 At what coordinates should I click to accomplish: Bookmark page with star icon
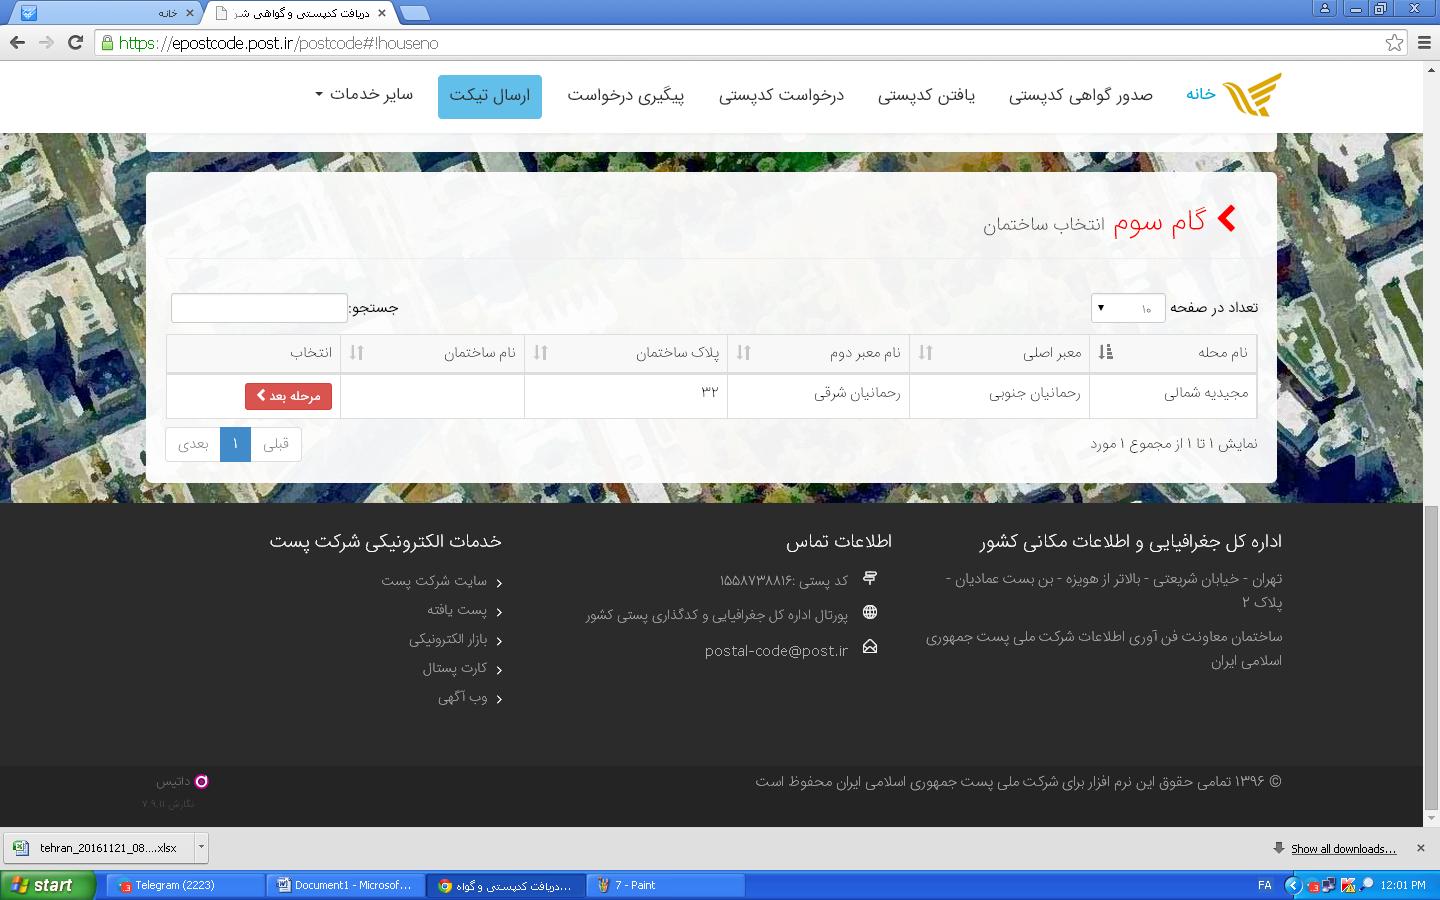(1394, 42)
